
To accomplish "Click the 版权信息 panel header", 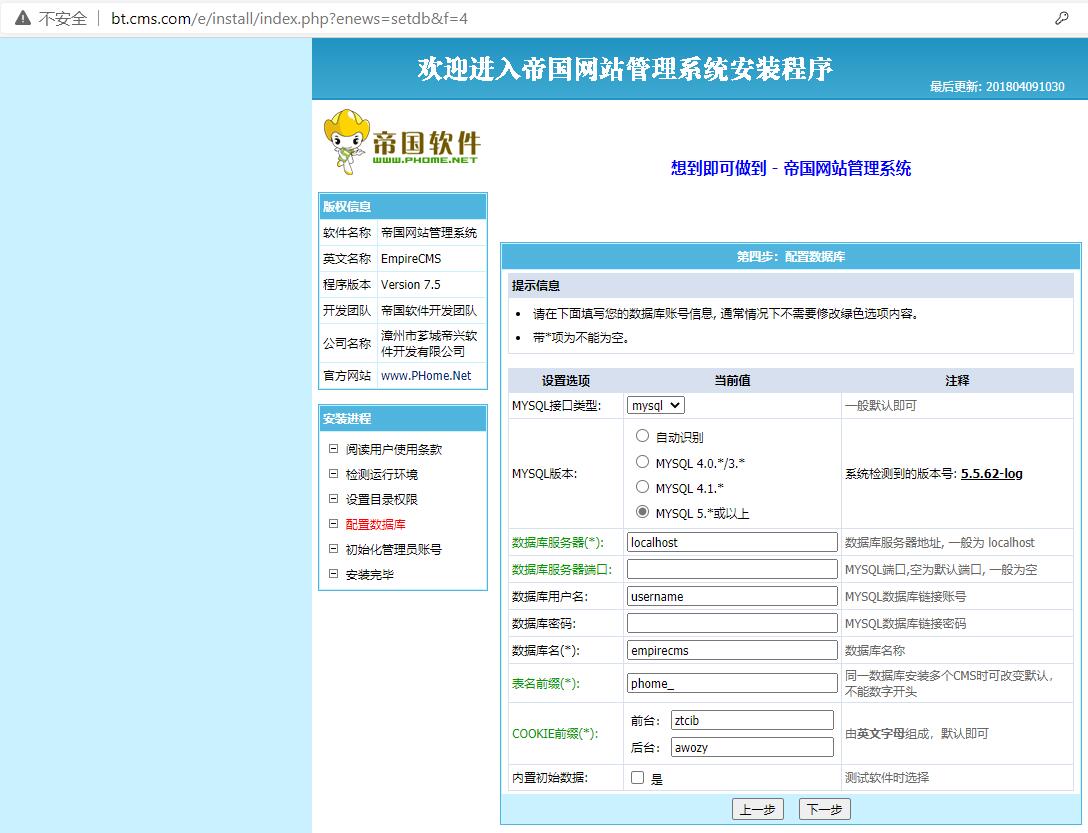I will tap(402, 207).
